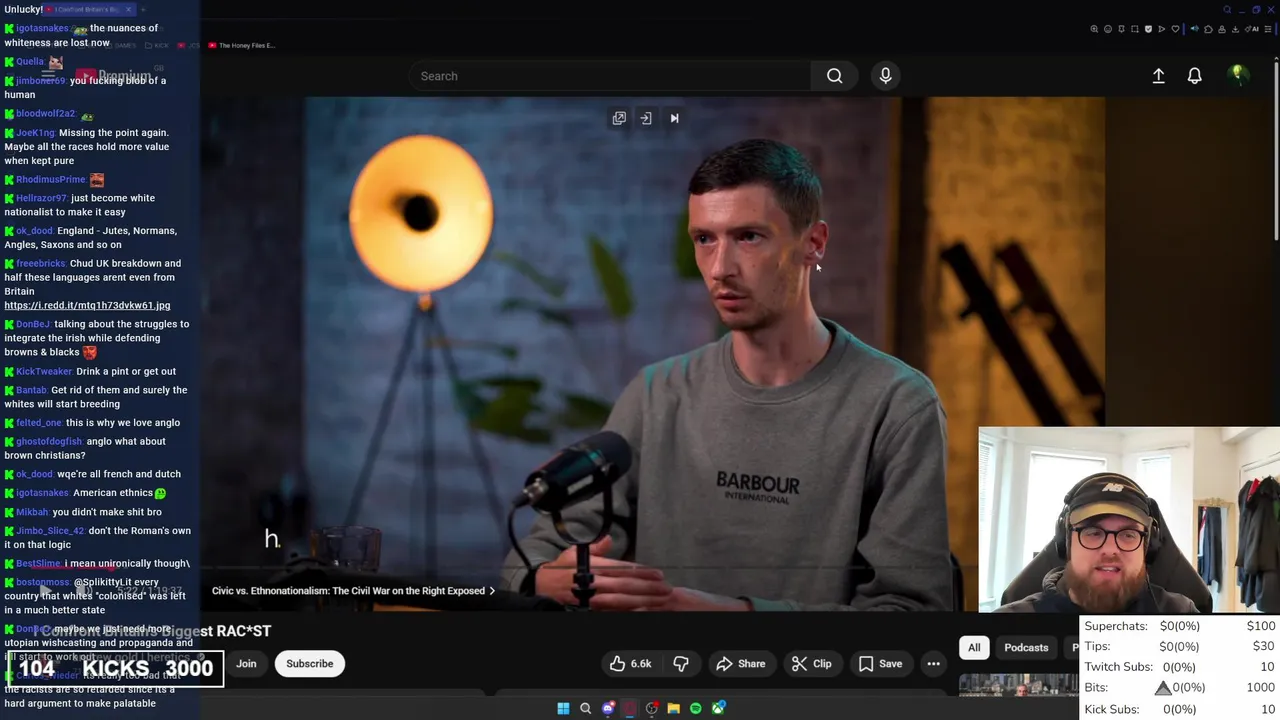Open File Explorer from the taskbar

click(x=674, y=708)
